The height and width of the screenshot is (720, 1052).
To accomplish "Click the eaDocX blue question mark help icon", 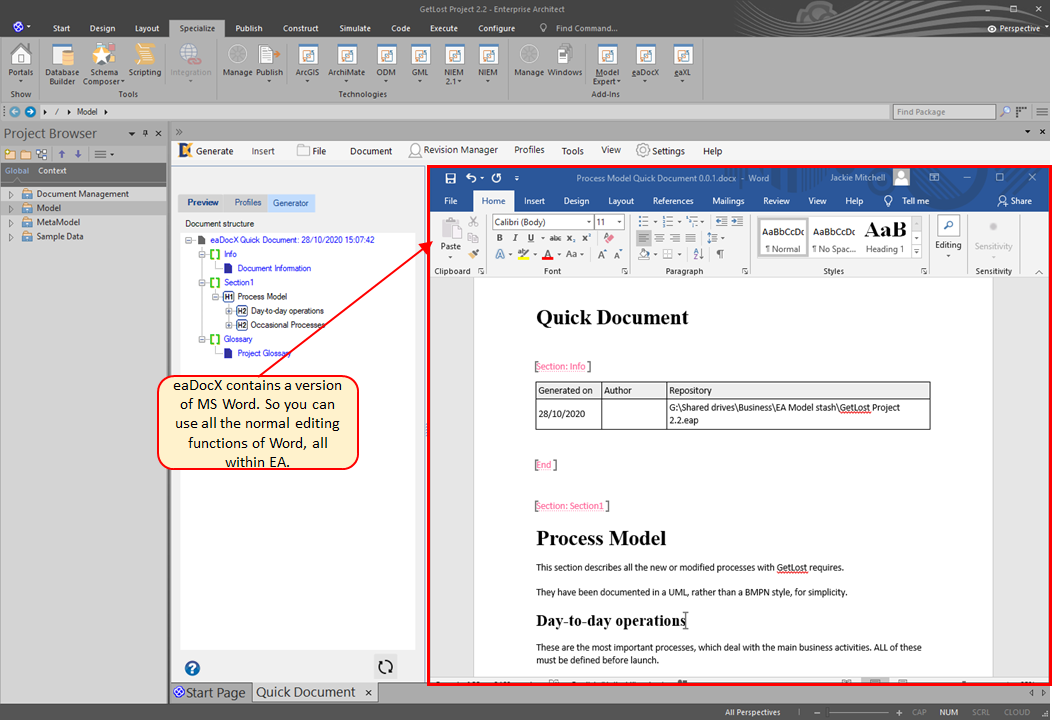I will 193,668.
